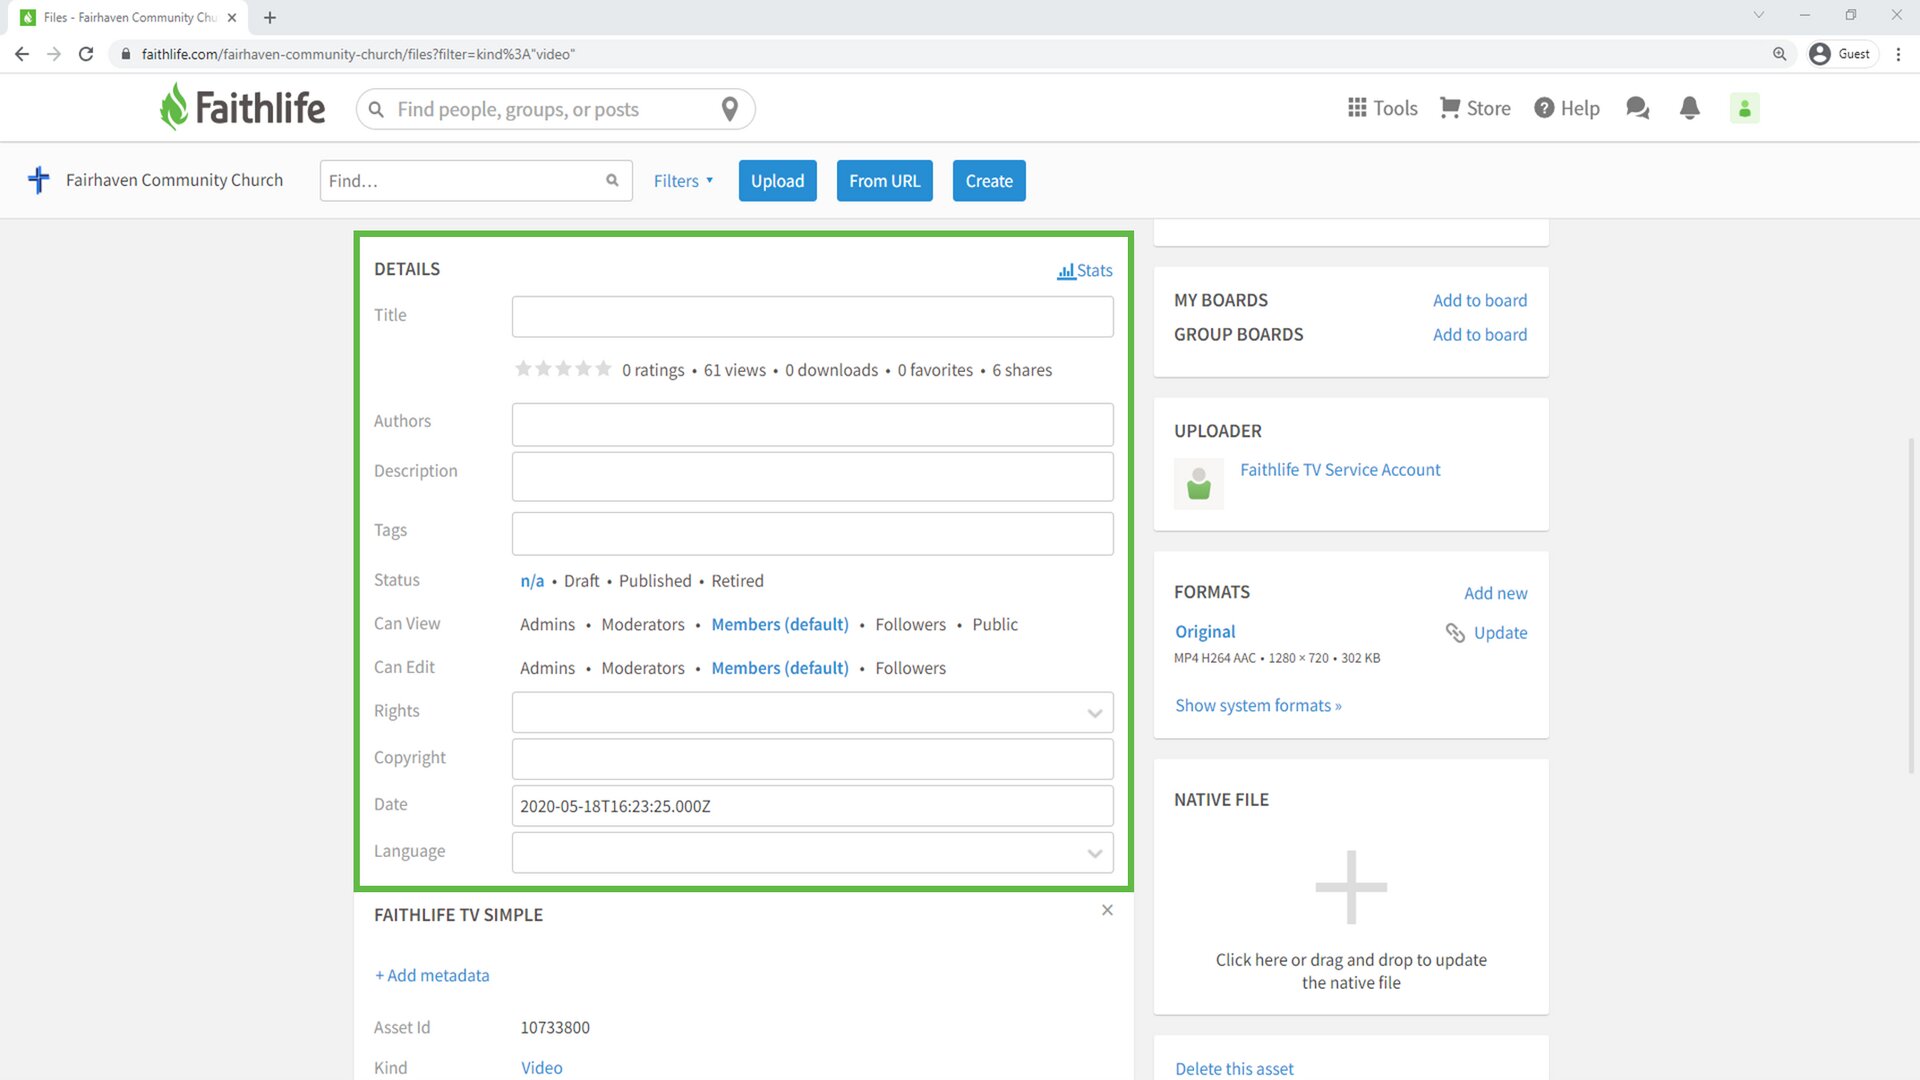Set Can View to Public
This screenshot has height=1080, width=1920.
(x=995, y=624)
